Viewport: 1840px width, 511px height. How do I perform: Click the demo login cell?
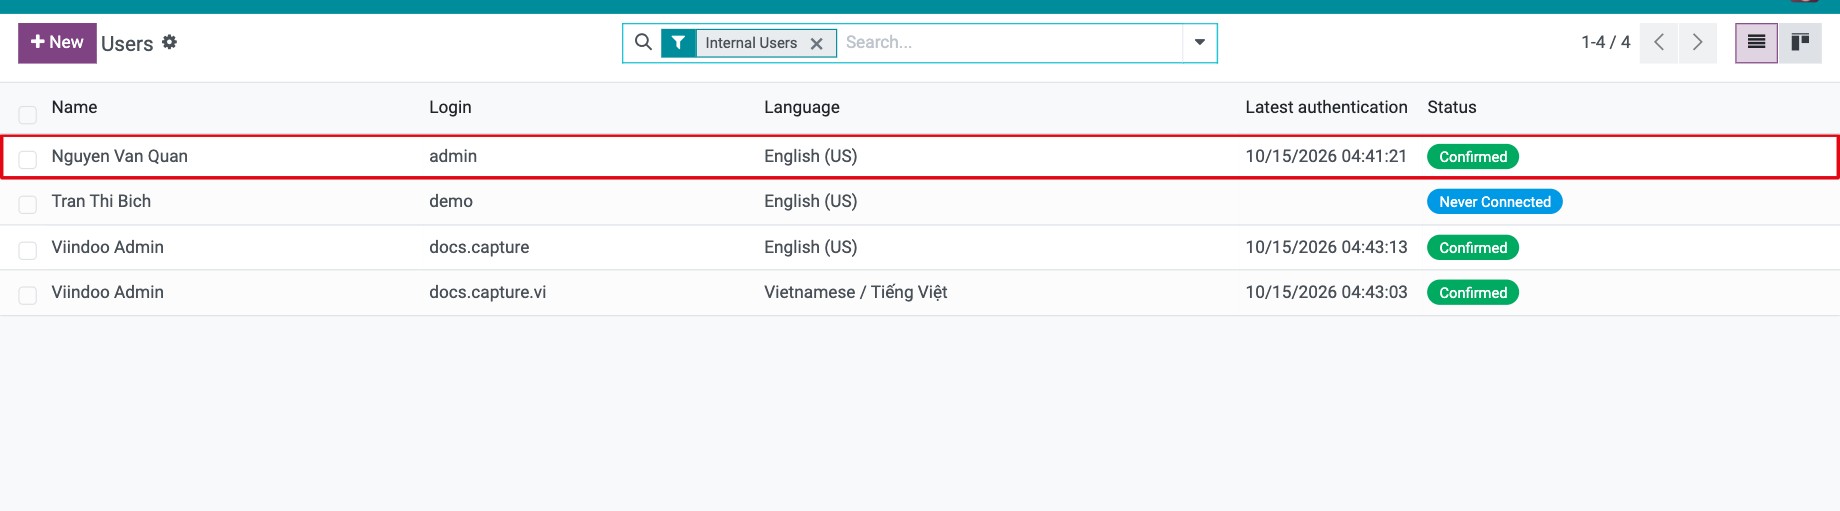pyautogui.click(x=451, y=201)
